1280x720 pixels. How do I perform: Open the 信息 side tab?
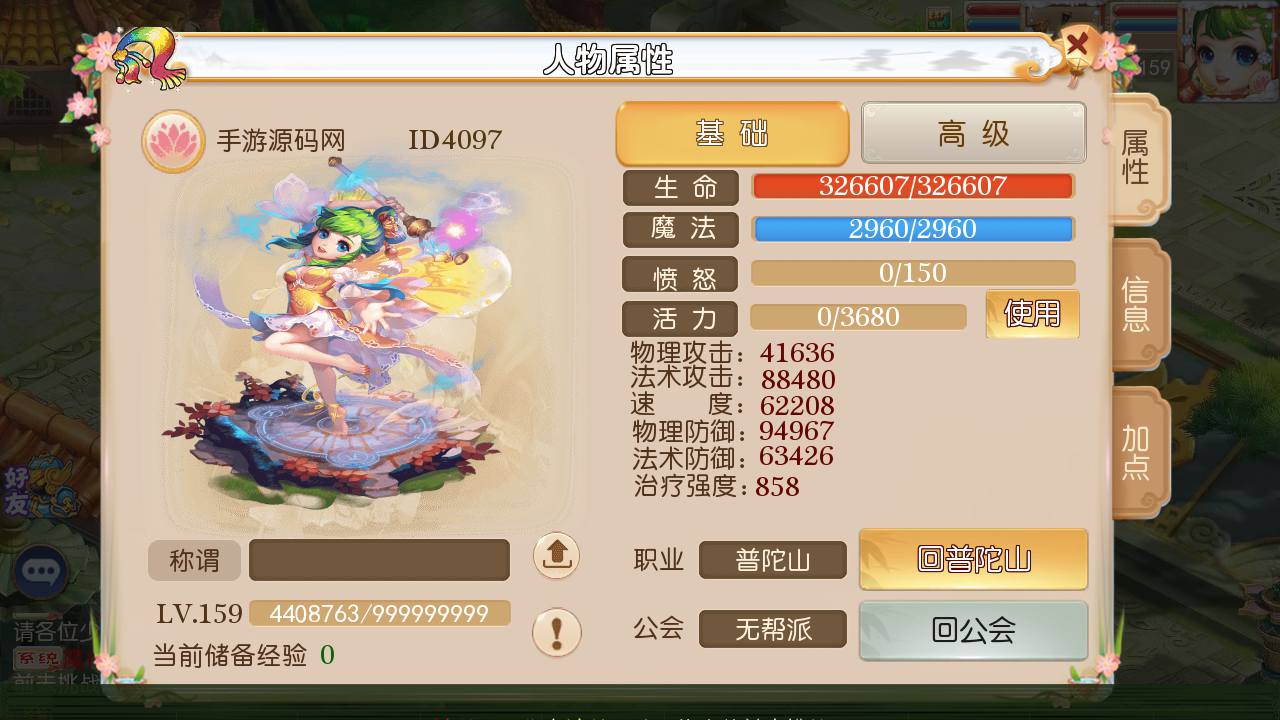tap(1138, 305)
